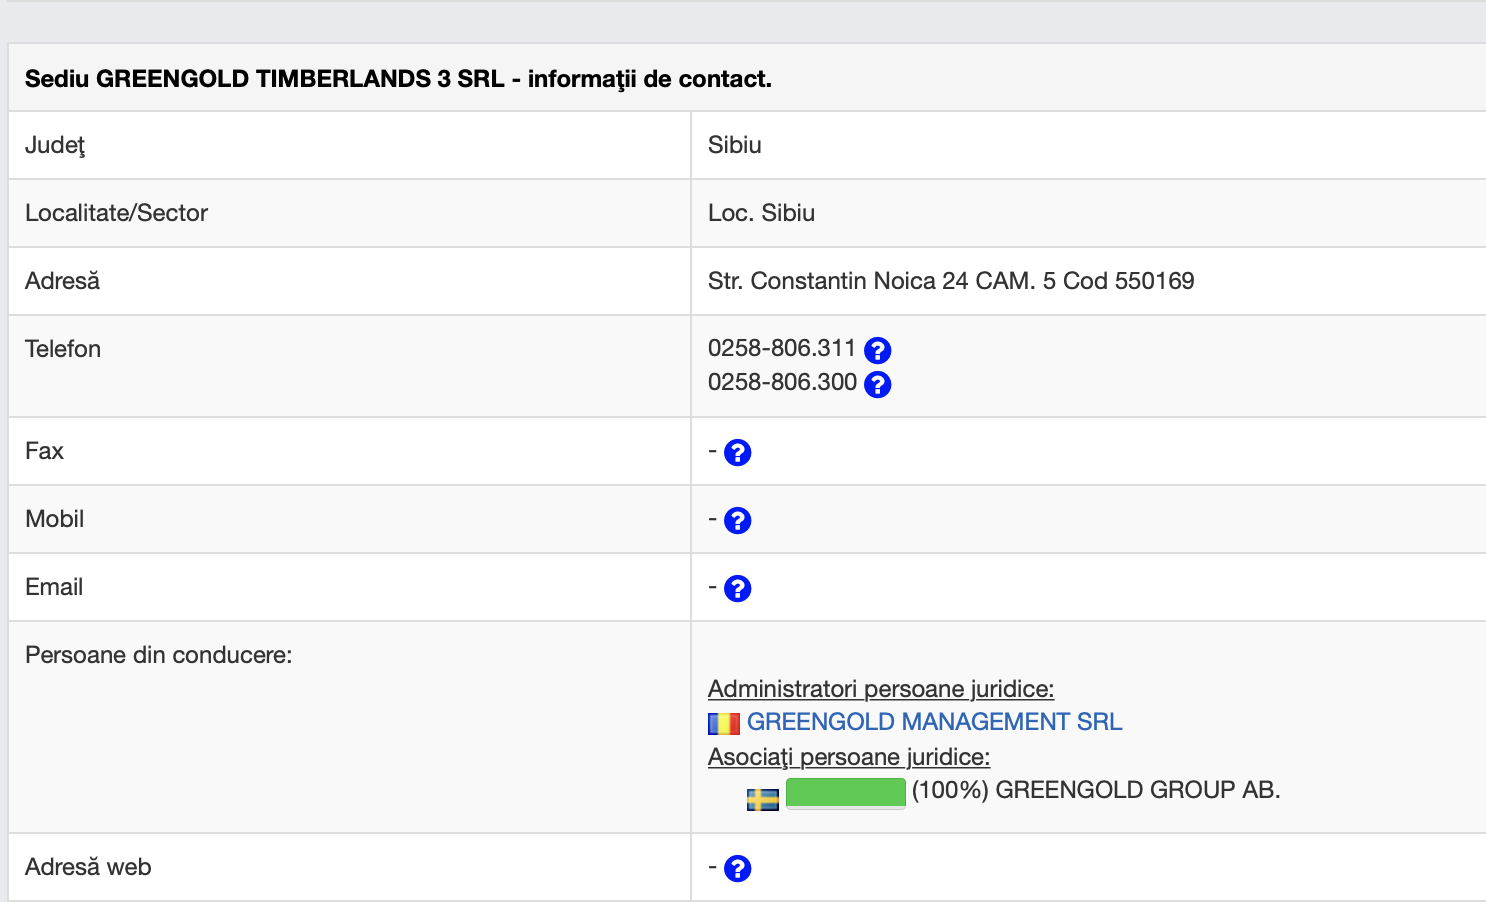
Task: Select the phone number 0258-806.300
Action: [781, 382]
